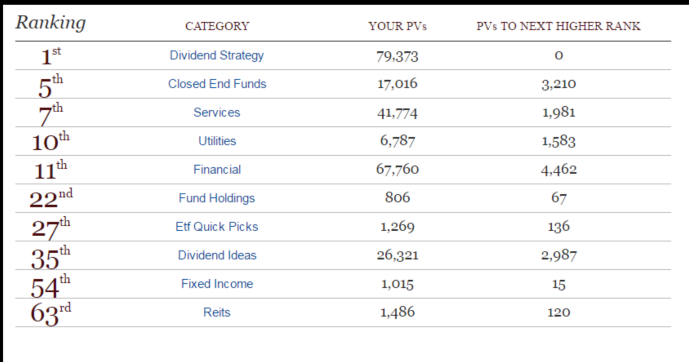Click the YOUR PVs column header
Viewport: 689px width, 362px height.
pyautogui.click(x=398, y=26)
